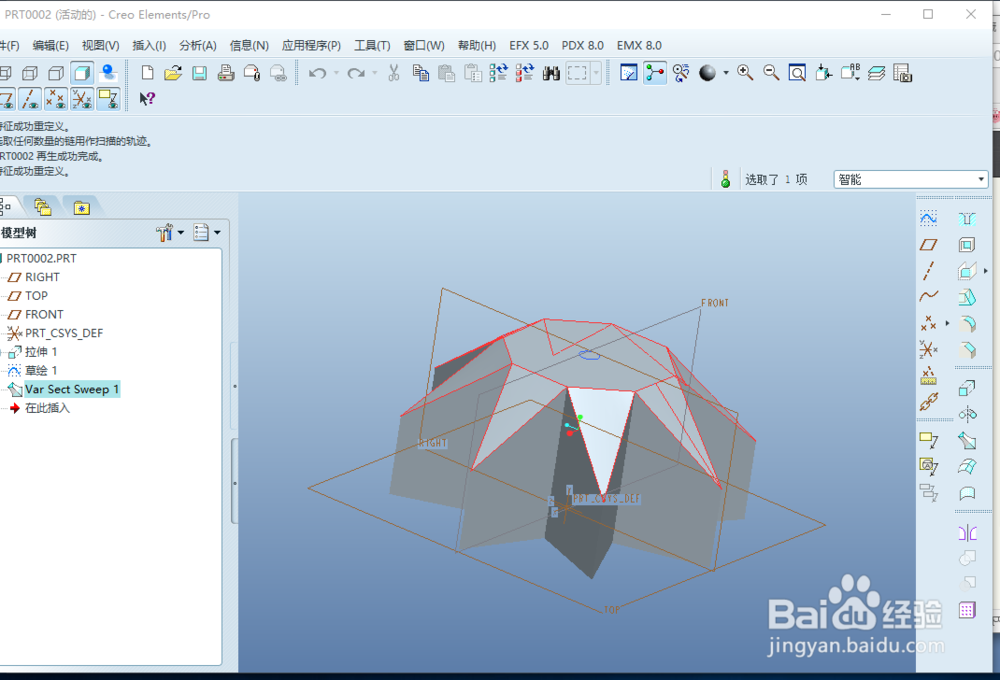Open the selection box dropdown arrow
This screenshot has width=1000, height=680.
pos(596,73)
